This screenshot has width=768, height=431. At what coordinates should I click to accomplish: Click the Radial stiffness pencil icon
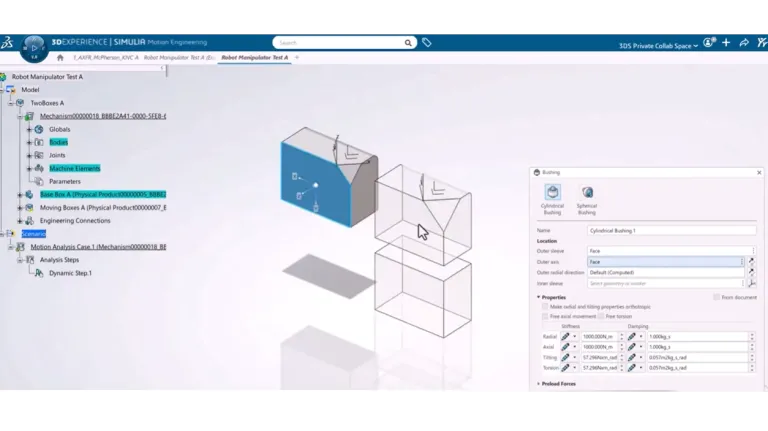(565, 336)
